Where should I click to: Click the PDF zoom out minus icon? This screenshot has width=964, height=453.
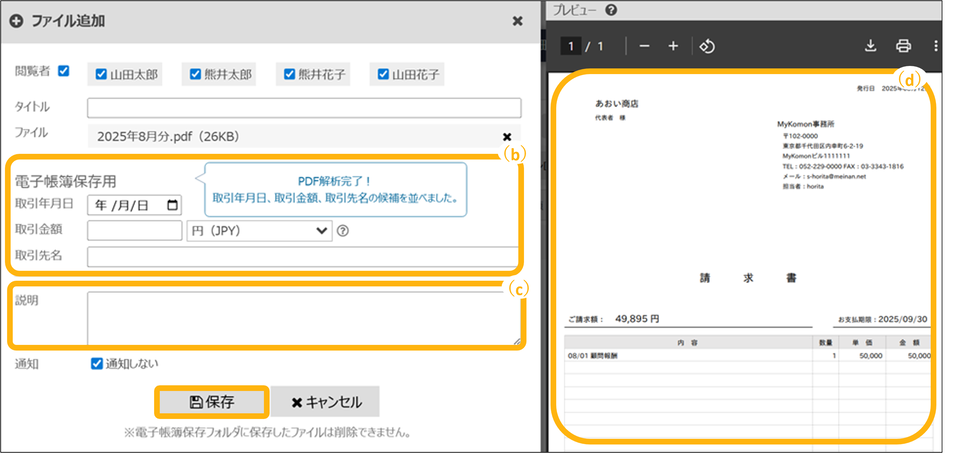[644, 46]
